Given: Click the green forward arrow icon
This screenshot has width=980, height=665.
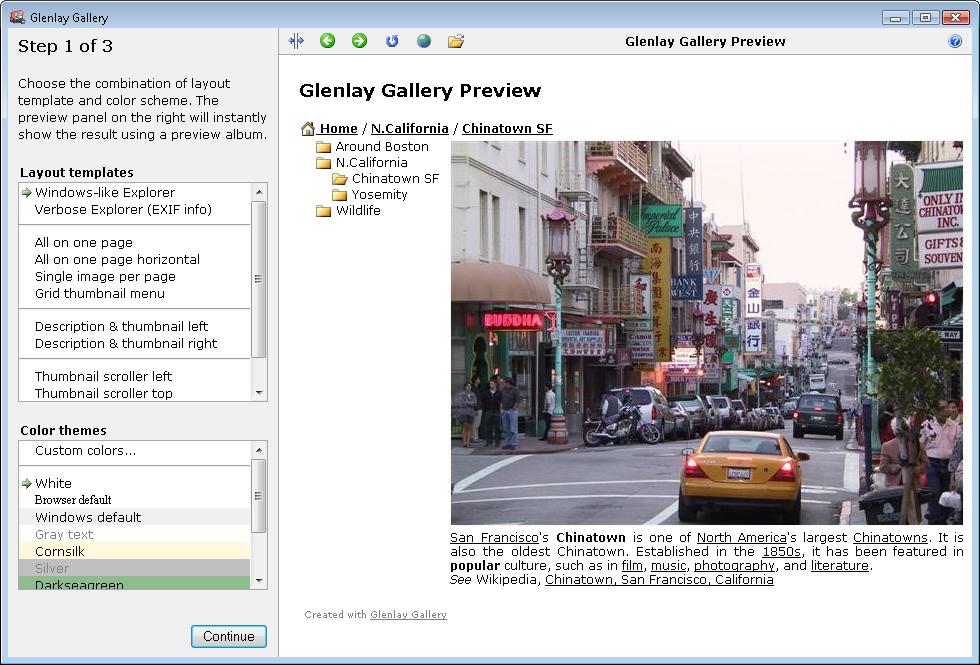Looking at the screenshot, I should 359,41.
